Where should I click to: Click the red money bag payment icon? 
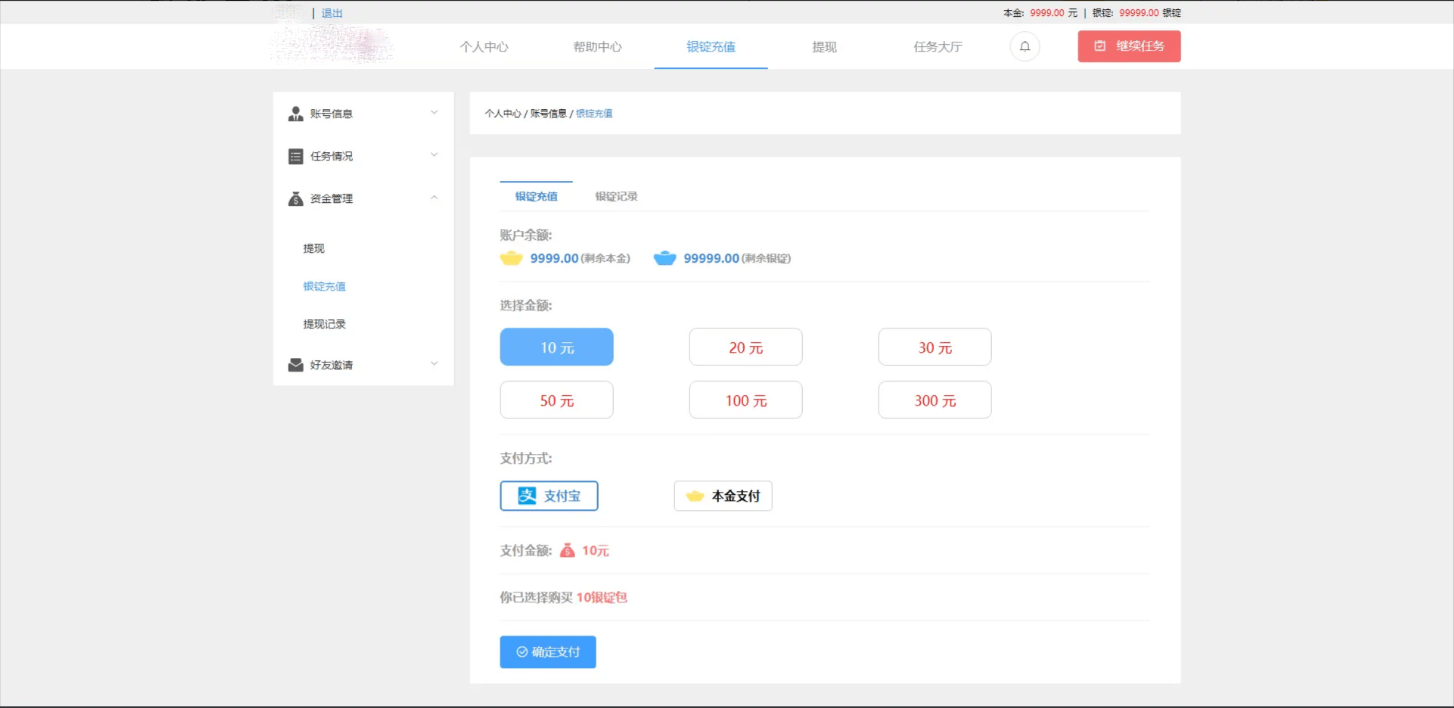pos(567,550)
